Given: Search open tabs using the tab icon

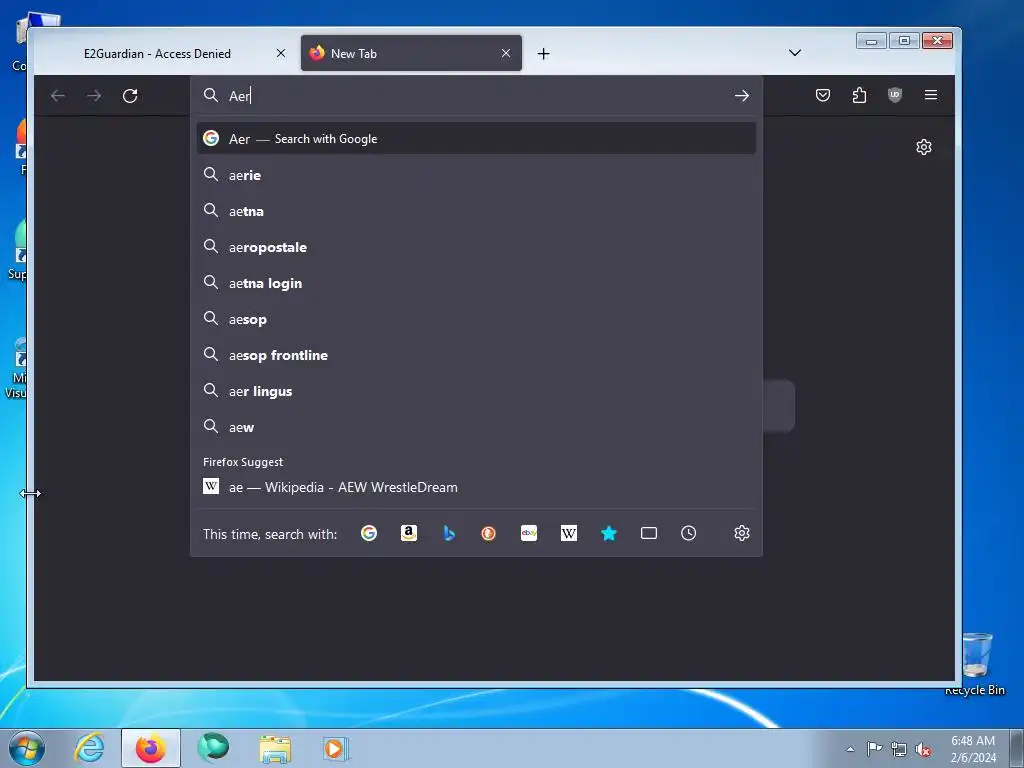Looking at the screenshot, I should (x=648, y=534).
